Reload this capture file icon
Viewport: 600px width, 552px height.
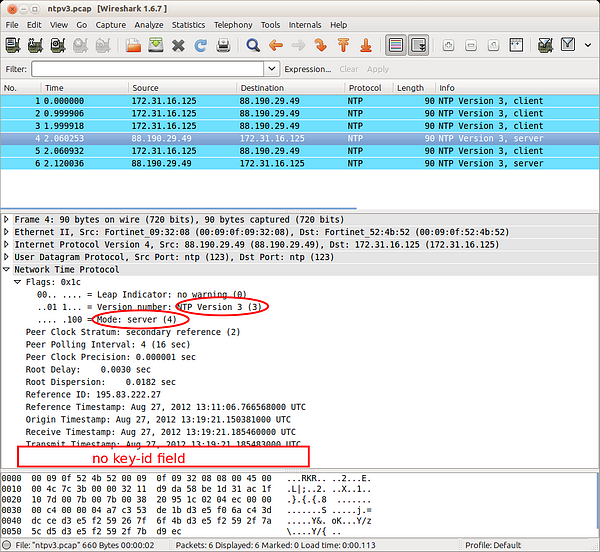201,45
